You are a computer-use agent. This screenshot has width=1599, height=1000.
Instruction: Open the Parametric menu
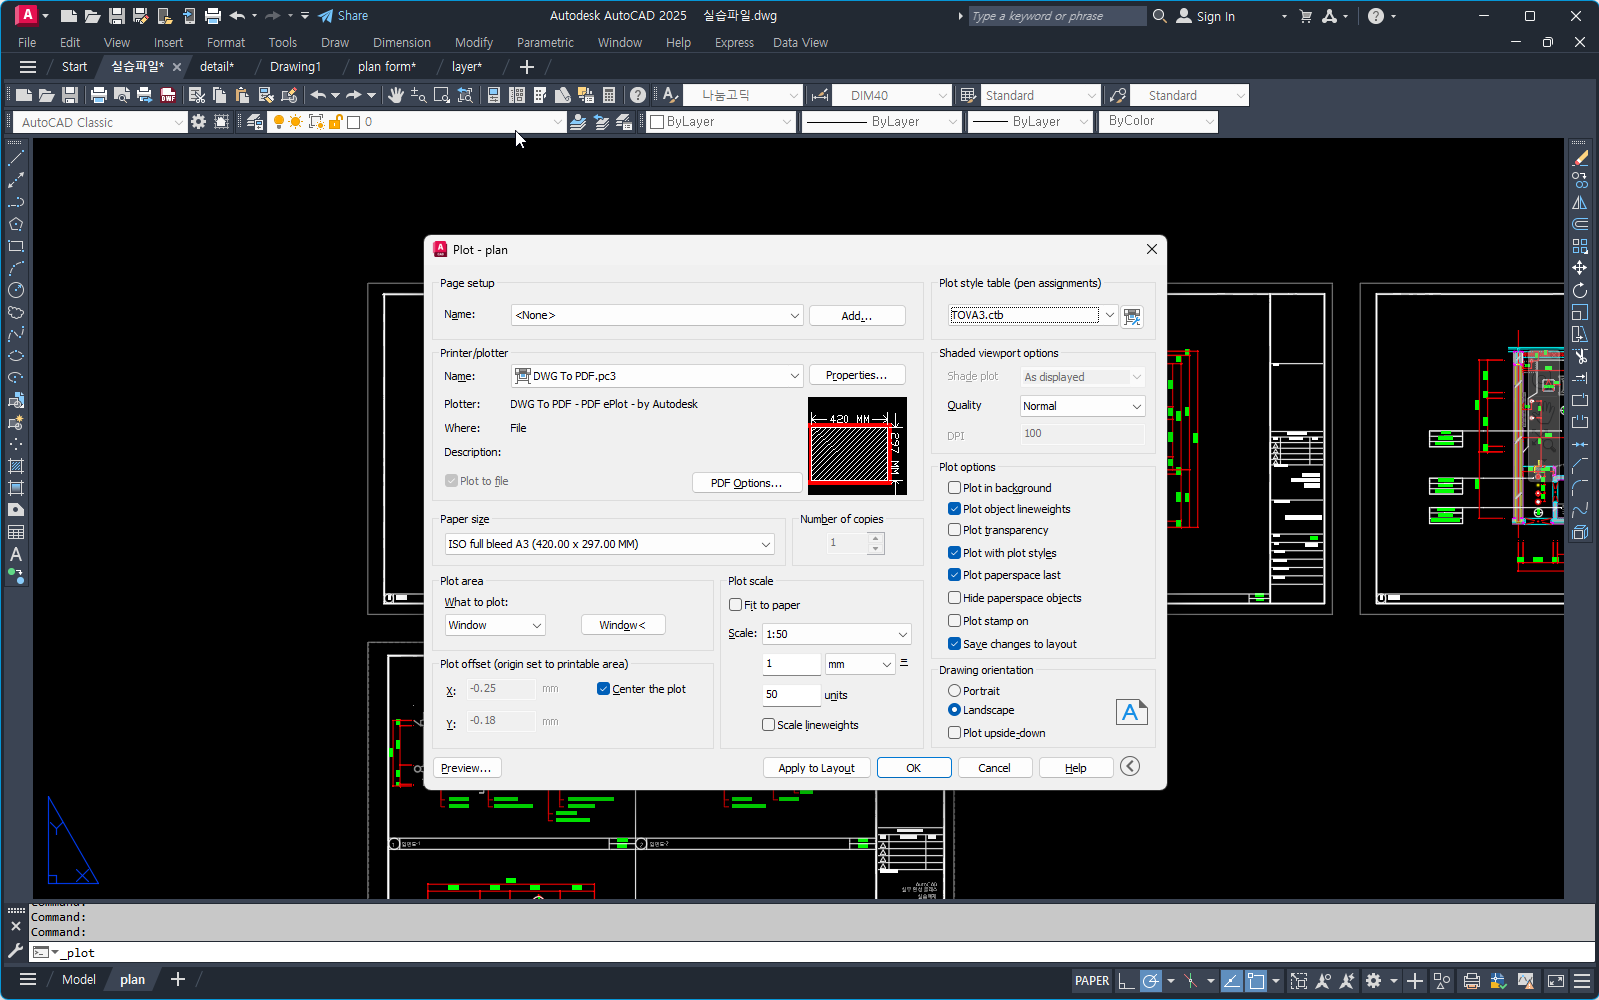point(545,43)
